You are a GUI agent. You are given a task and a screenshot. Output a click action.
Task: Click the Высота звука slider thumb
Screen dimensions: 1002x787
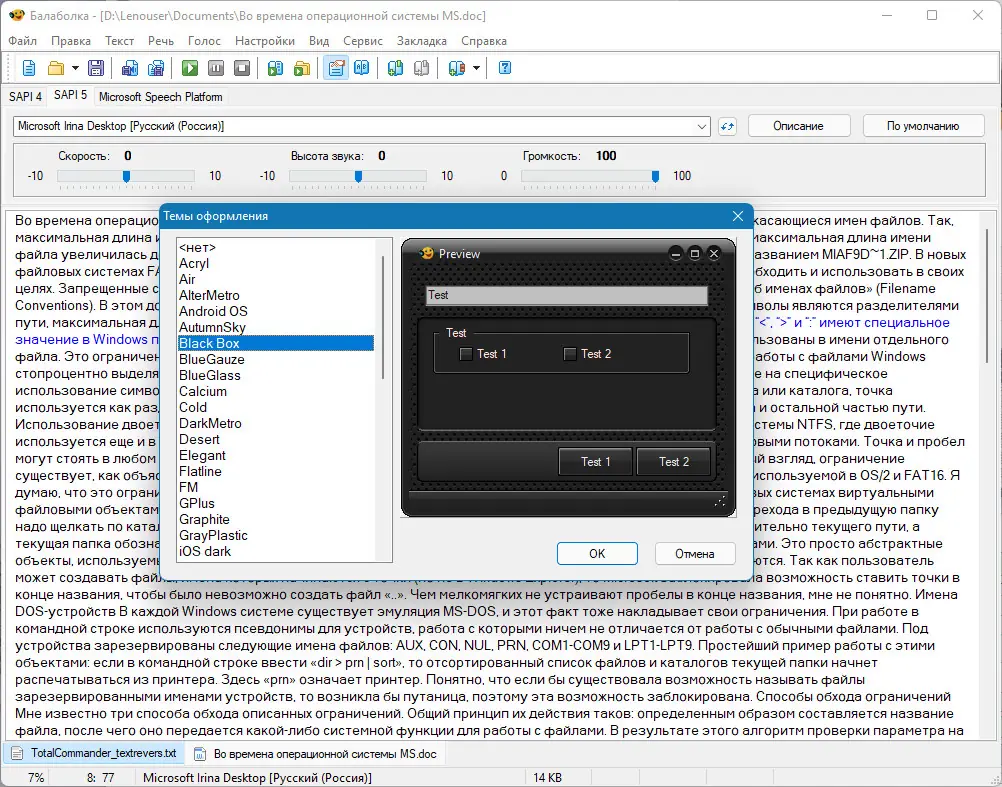point(358,176)
